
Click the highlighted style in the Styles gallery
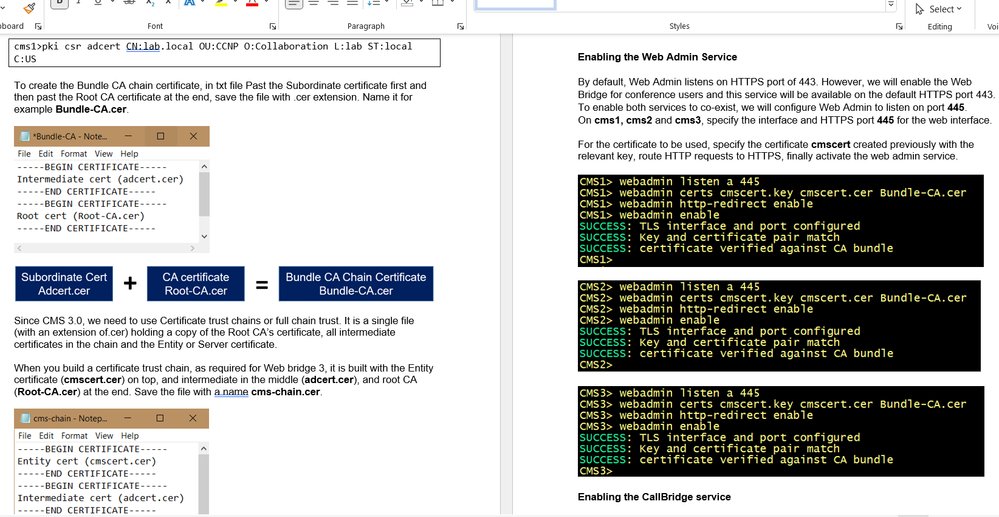pyautogui.click(x=515, y=4)
